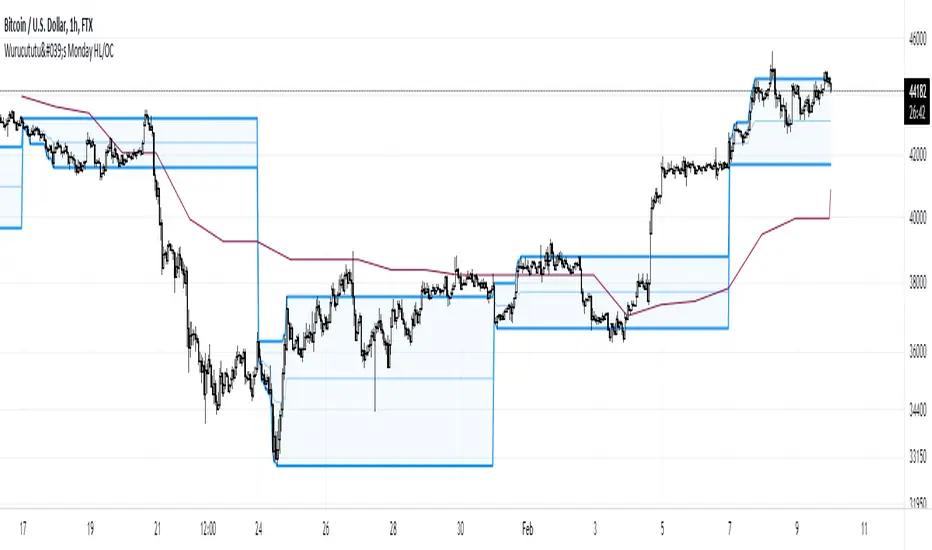
Task: Click the 40000 price axis label
Action: (x=916, y=218)
